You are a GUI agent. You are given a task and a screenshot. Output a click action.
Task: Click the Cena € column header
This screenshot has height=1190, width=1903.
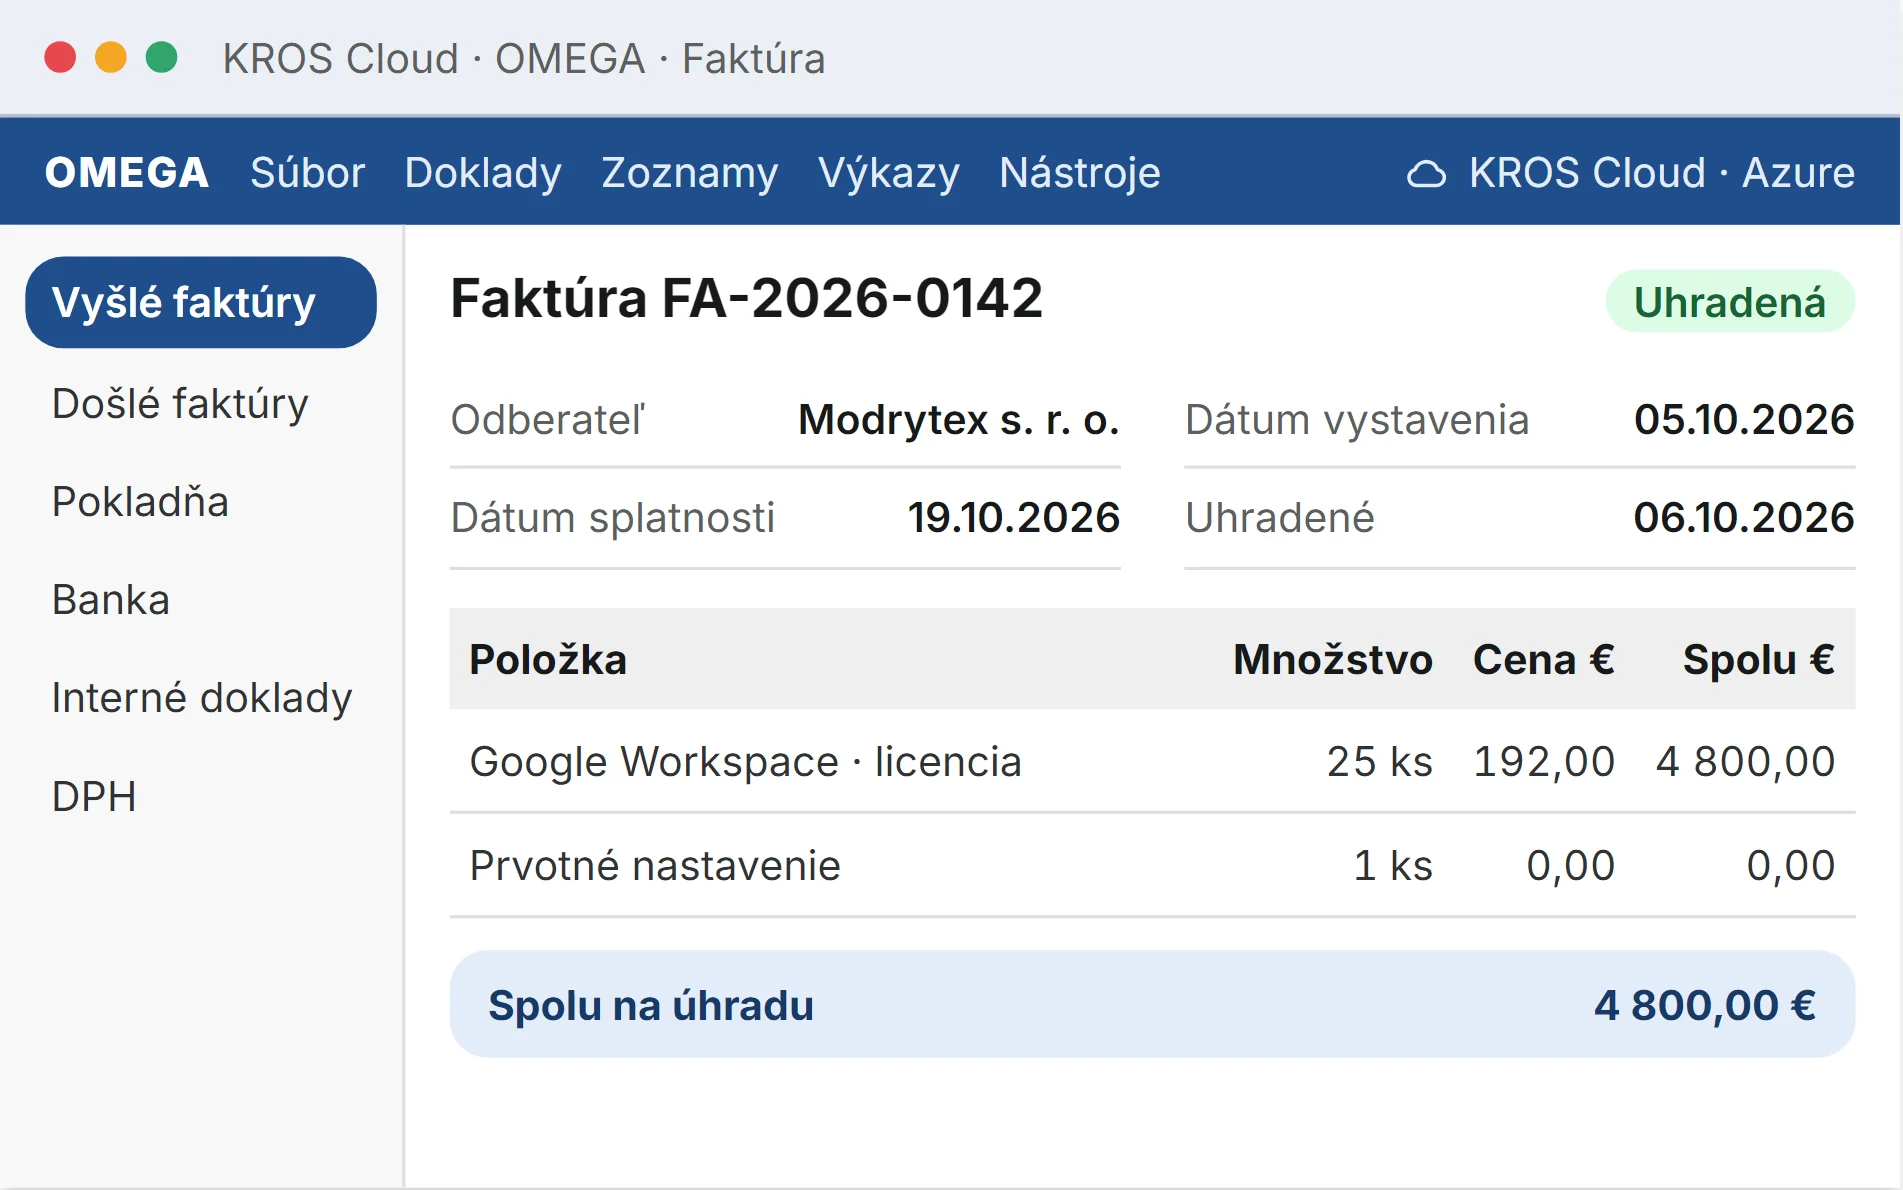1543,660
